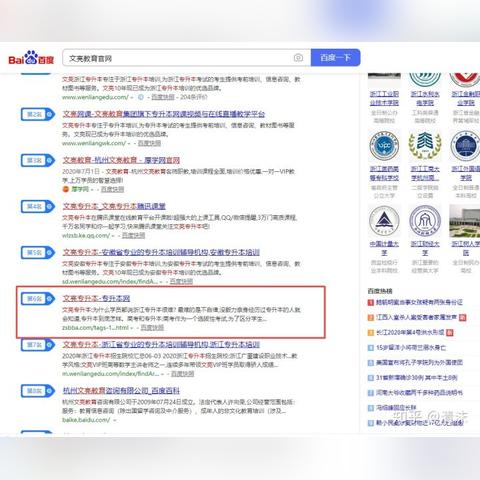Click the 厚学网 favicon icon
Image resolution: width=480 pixels, height=480 pixels.
click(66, 189)
